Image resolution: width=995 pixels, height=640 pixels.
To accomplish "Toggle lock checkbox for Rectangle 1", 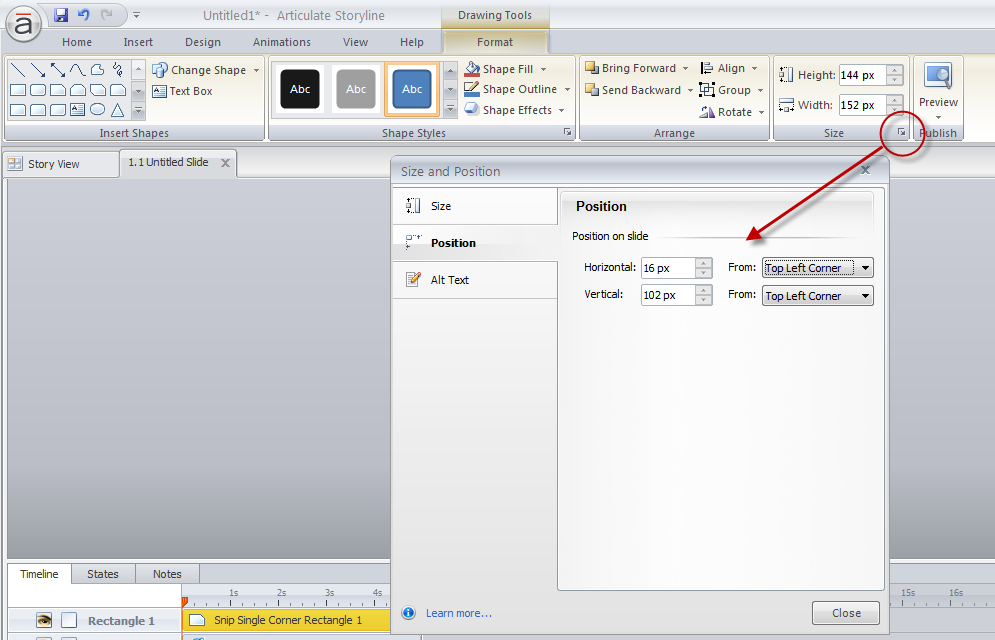I will 69,620.
